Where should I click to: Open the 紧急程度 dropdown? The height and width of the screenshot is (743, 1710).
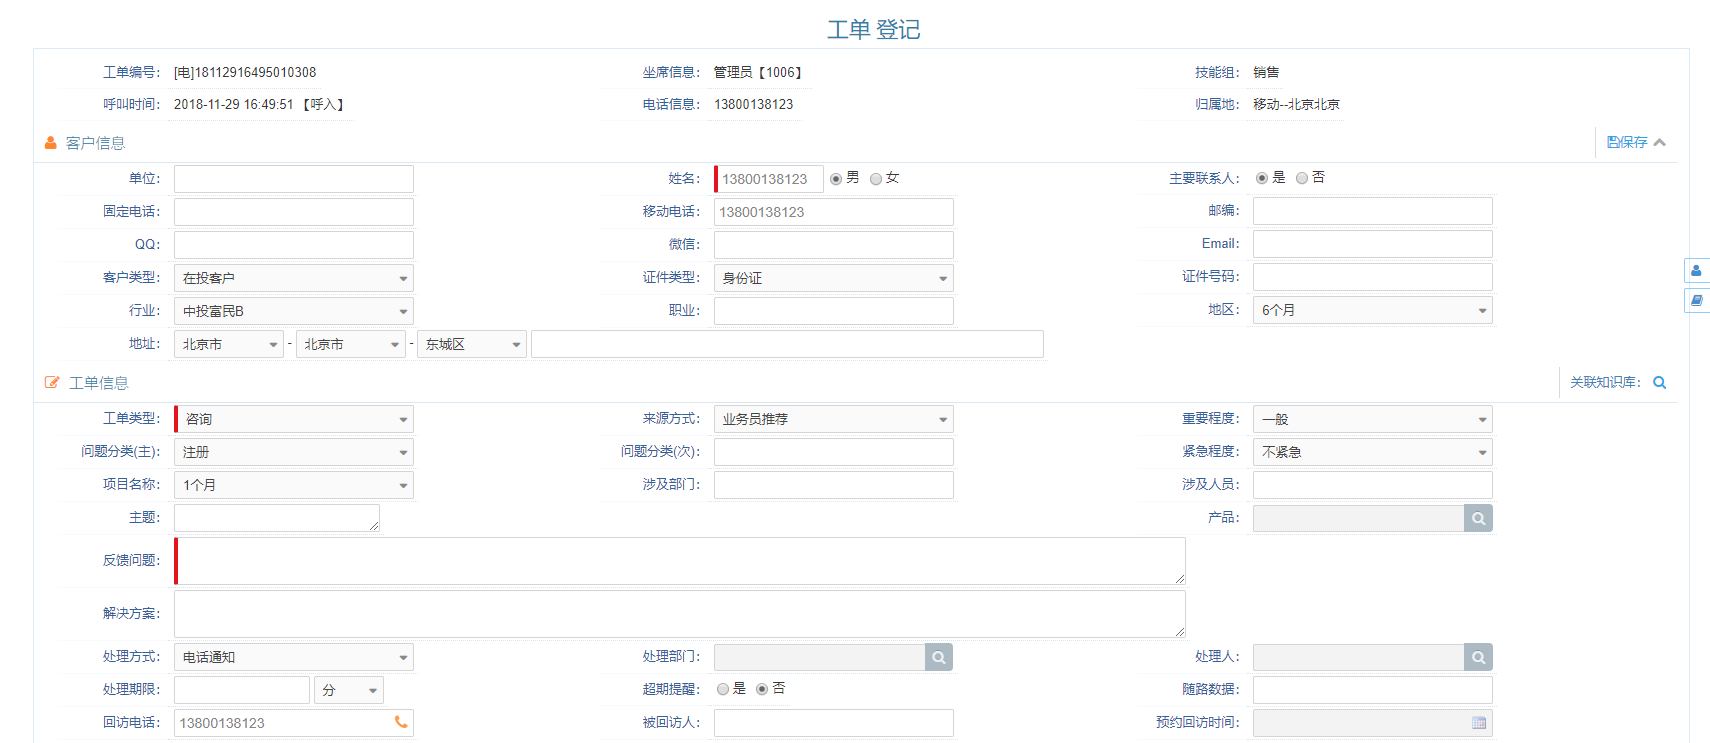point(1372,452)
